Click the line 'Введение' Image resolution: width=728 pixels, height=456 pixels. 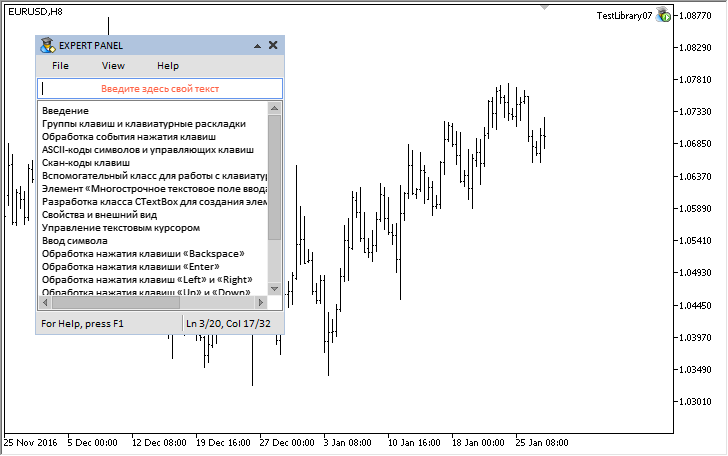[x=65, y=111]
